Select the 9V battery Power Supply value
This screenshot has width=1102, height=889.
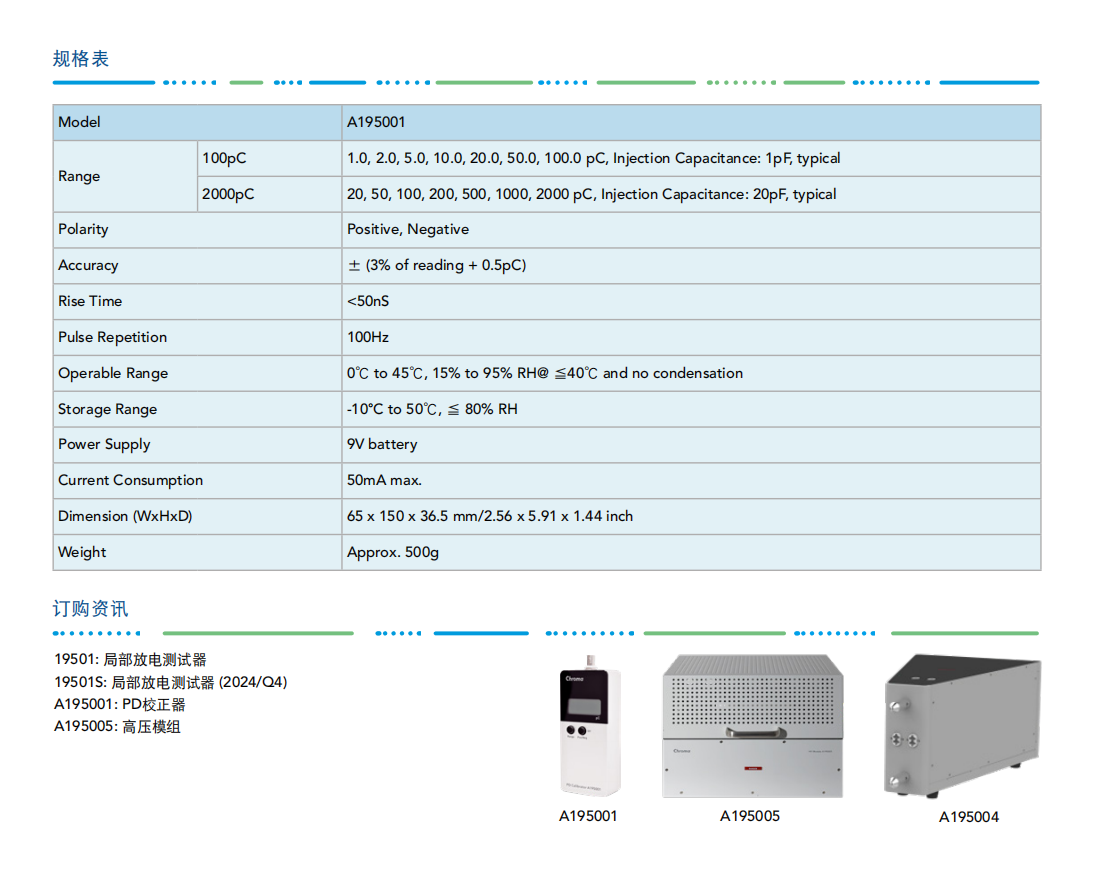coord(382,444)
